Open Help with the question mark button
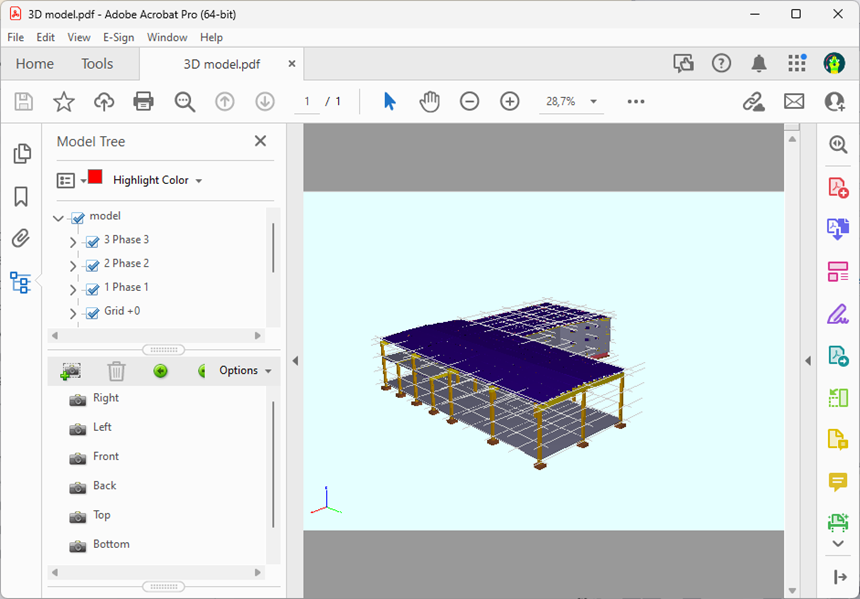This screenshot has width=860, height=599. point(721,63)
